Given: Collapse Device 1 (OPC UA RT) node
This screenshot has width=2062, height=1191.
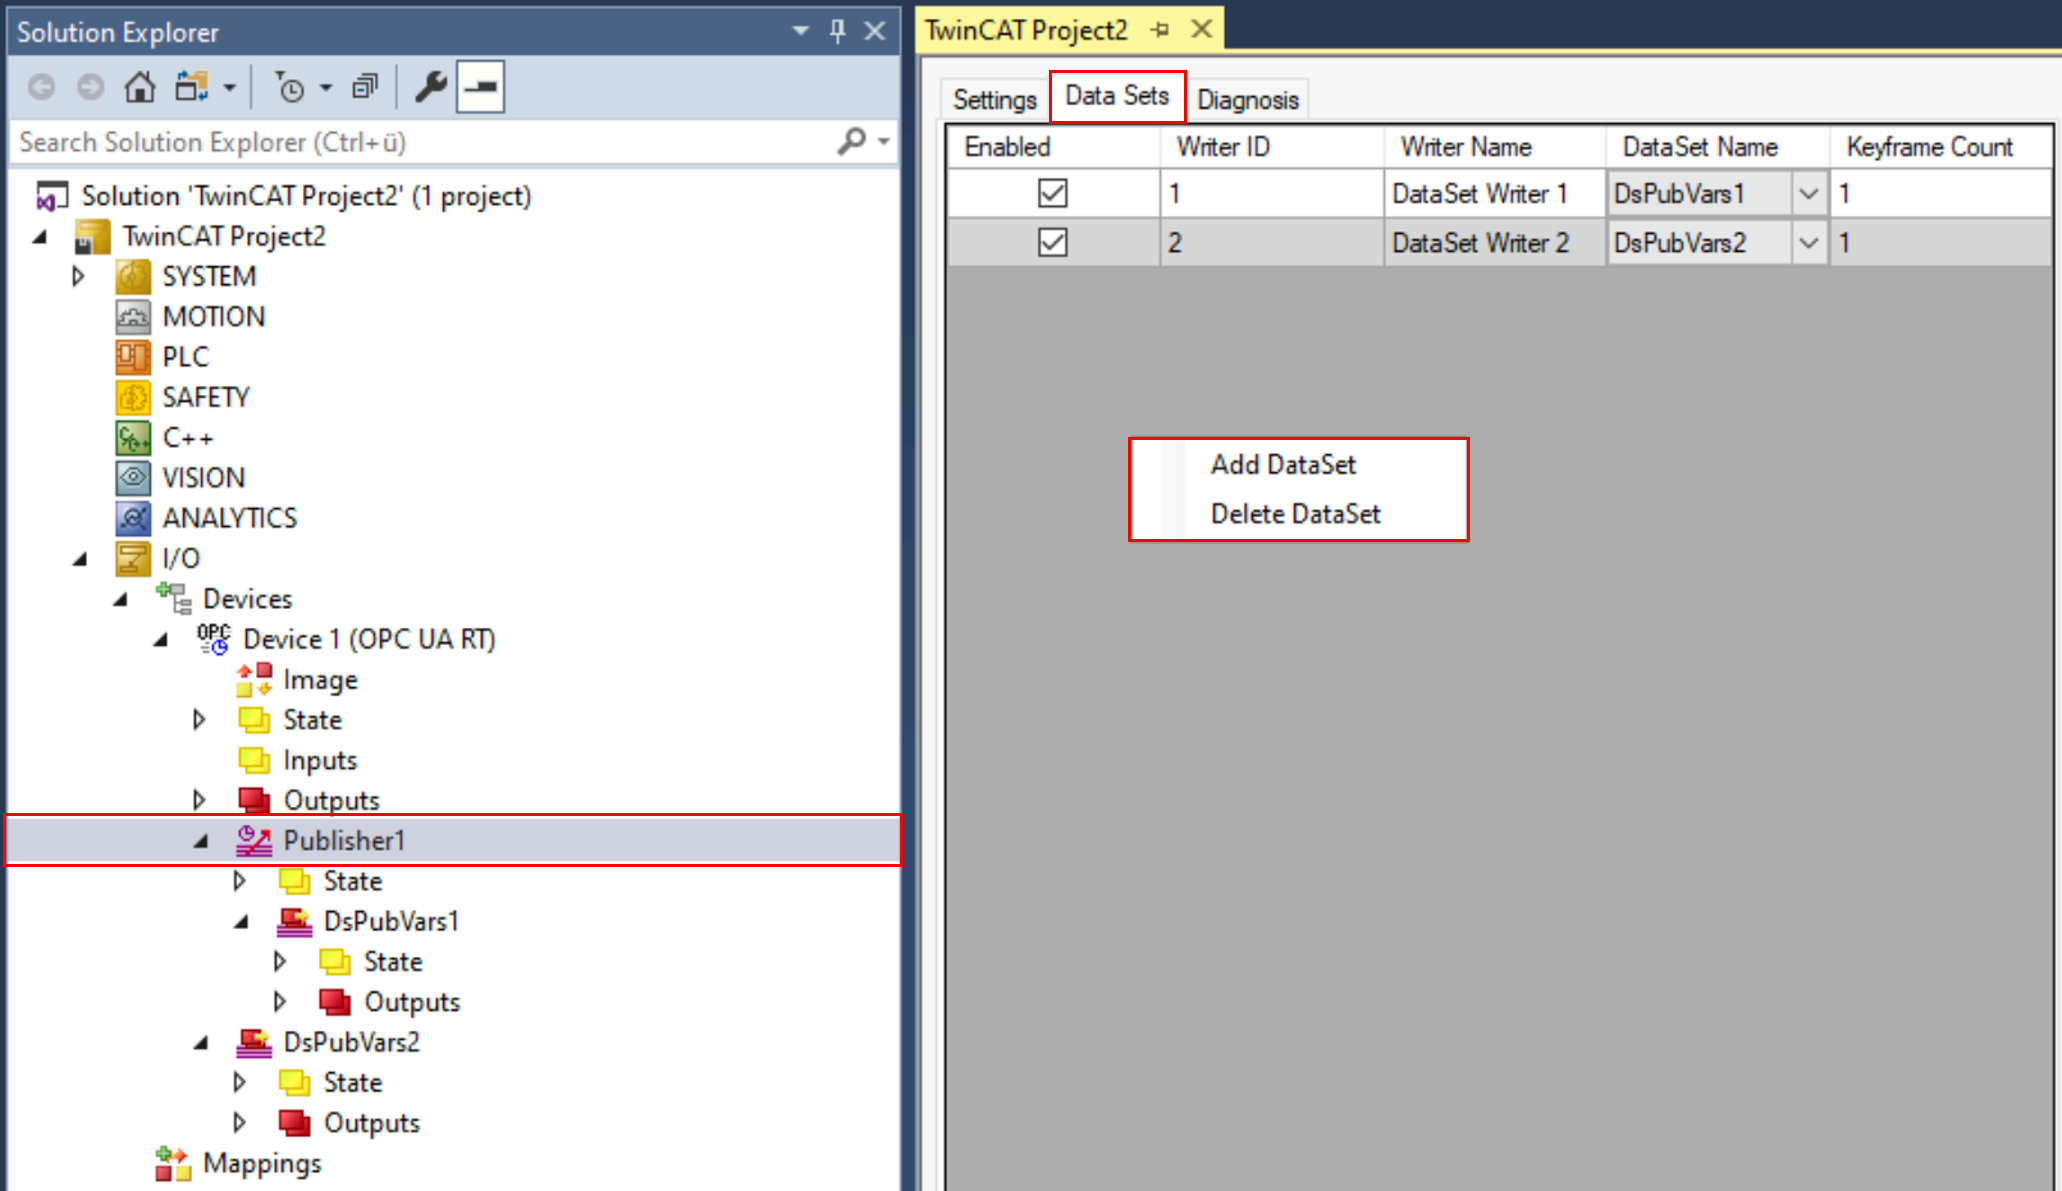Looking at the screenshot, I should pyautogui.click(x=161, y=640).
